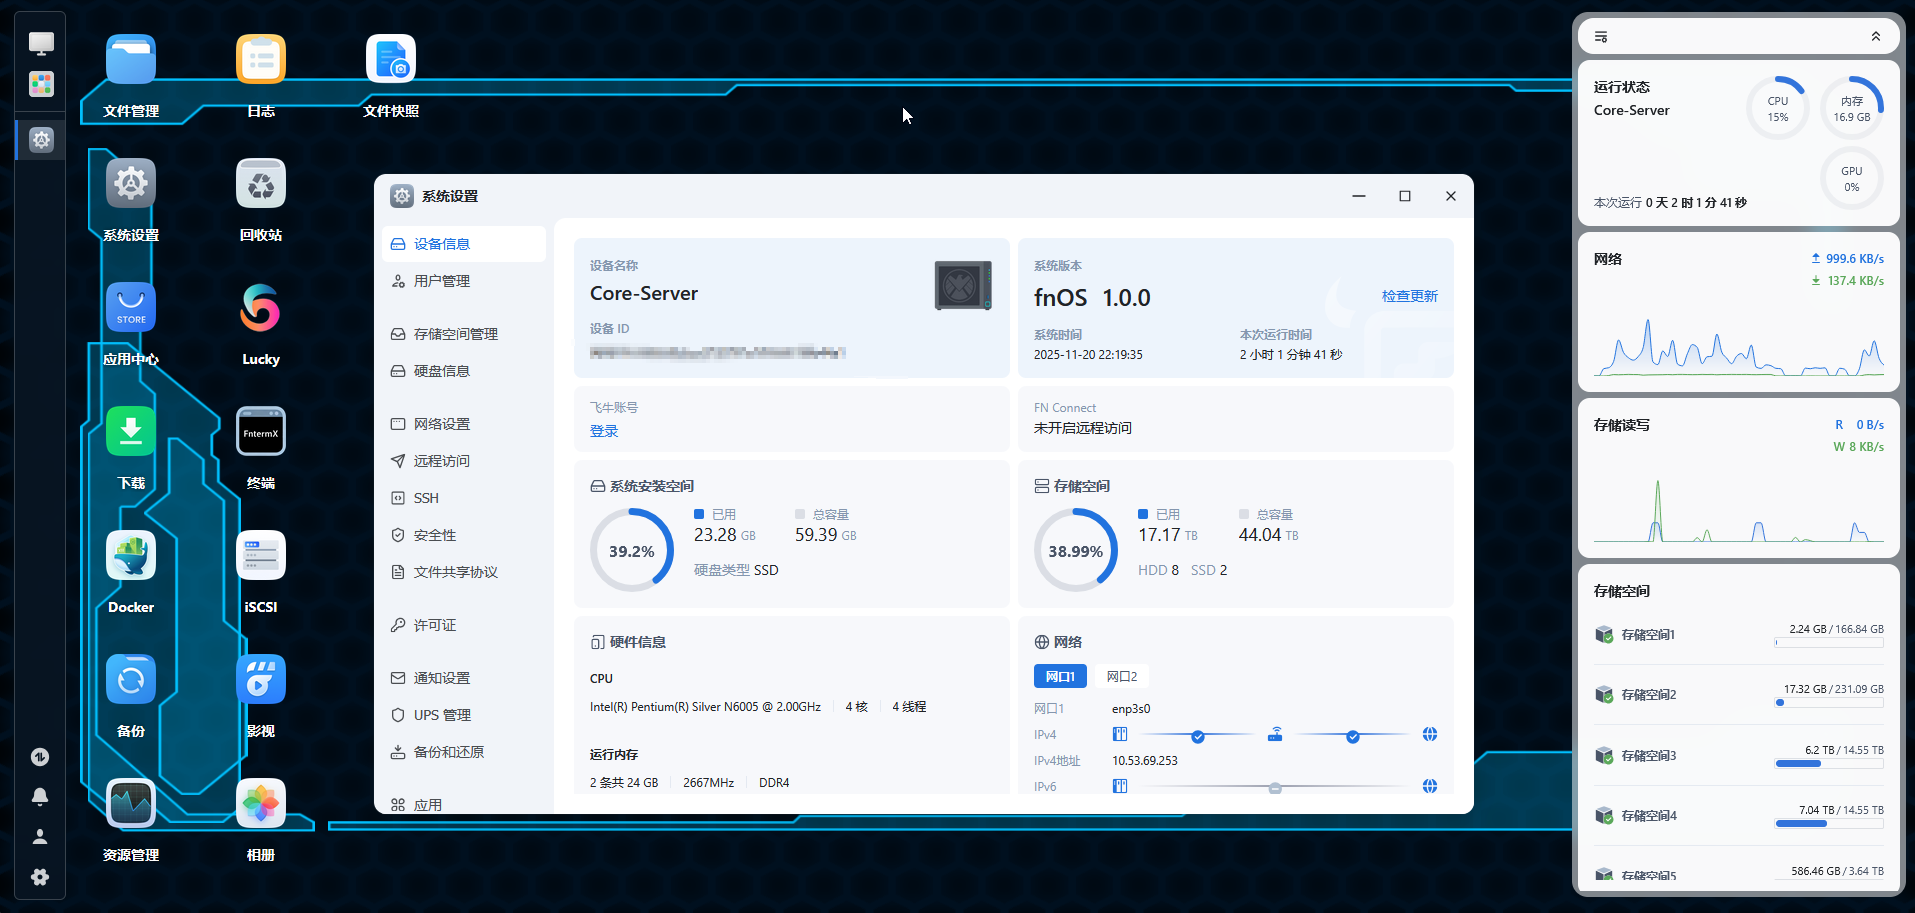
Task: Click the HDD 8 drive count
Action: coord(1158,570)
